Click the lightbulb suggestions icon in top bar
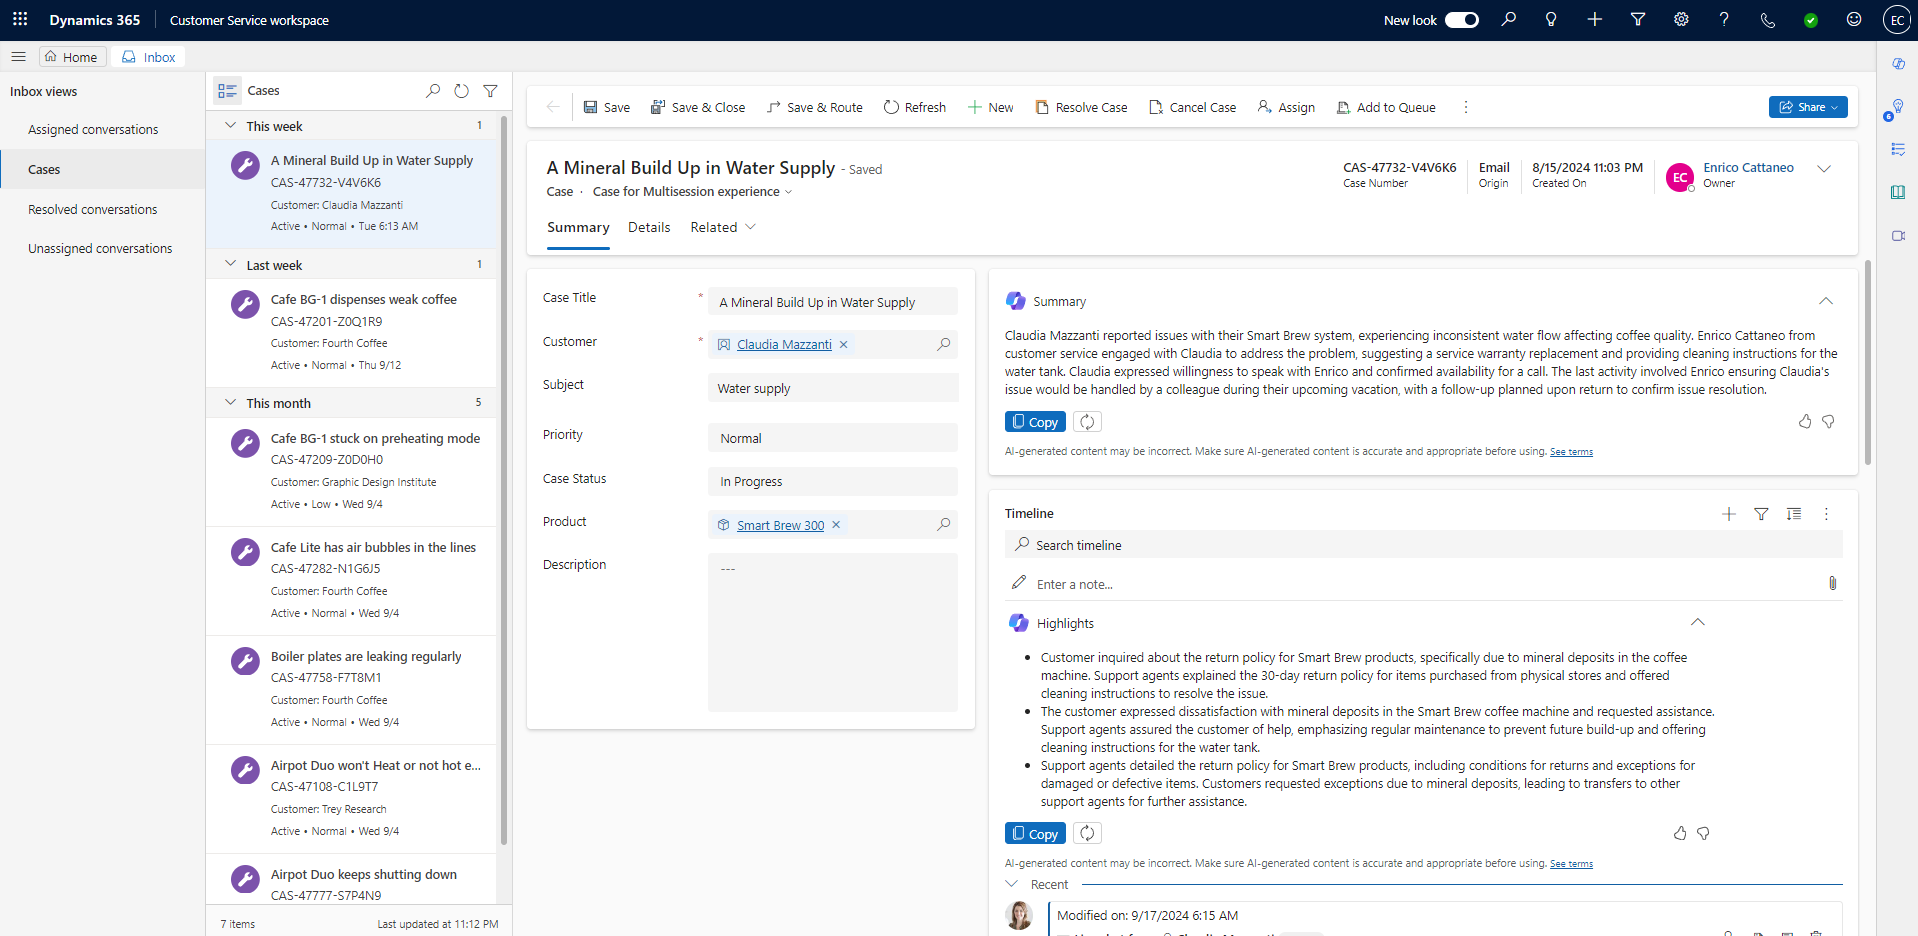 point(1551,19)
